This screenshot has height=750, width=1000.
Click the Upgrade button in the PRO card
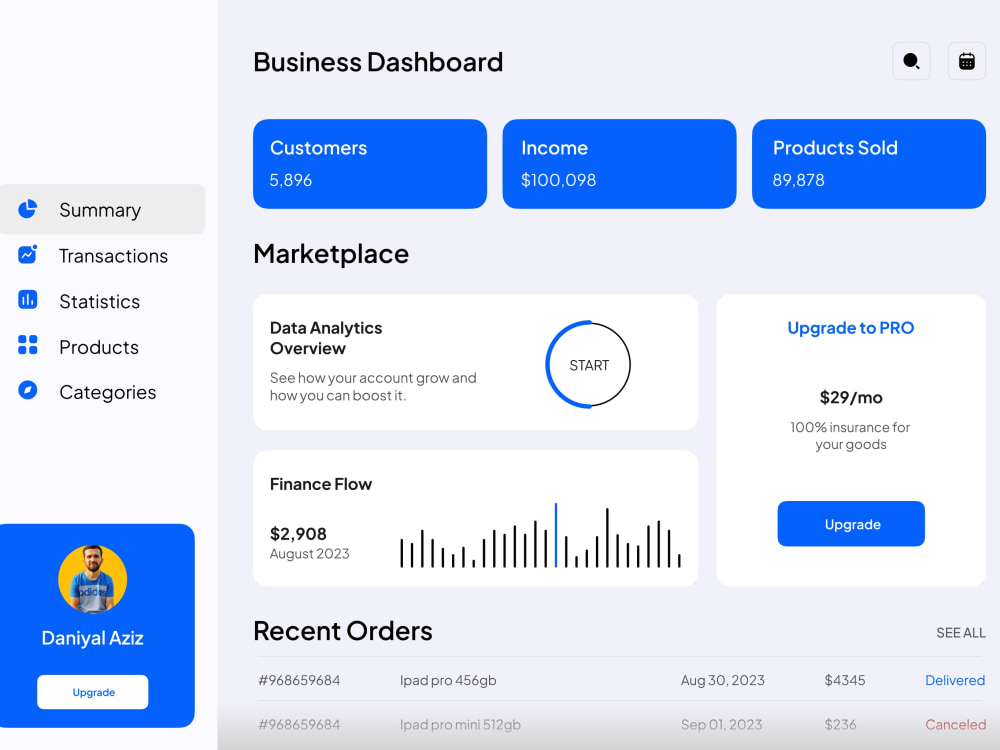[x=851, y=523]
